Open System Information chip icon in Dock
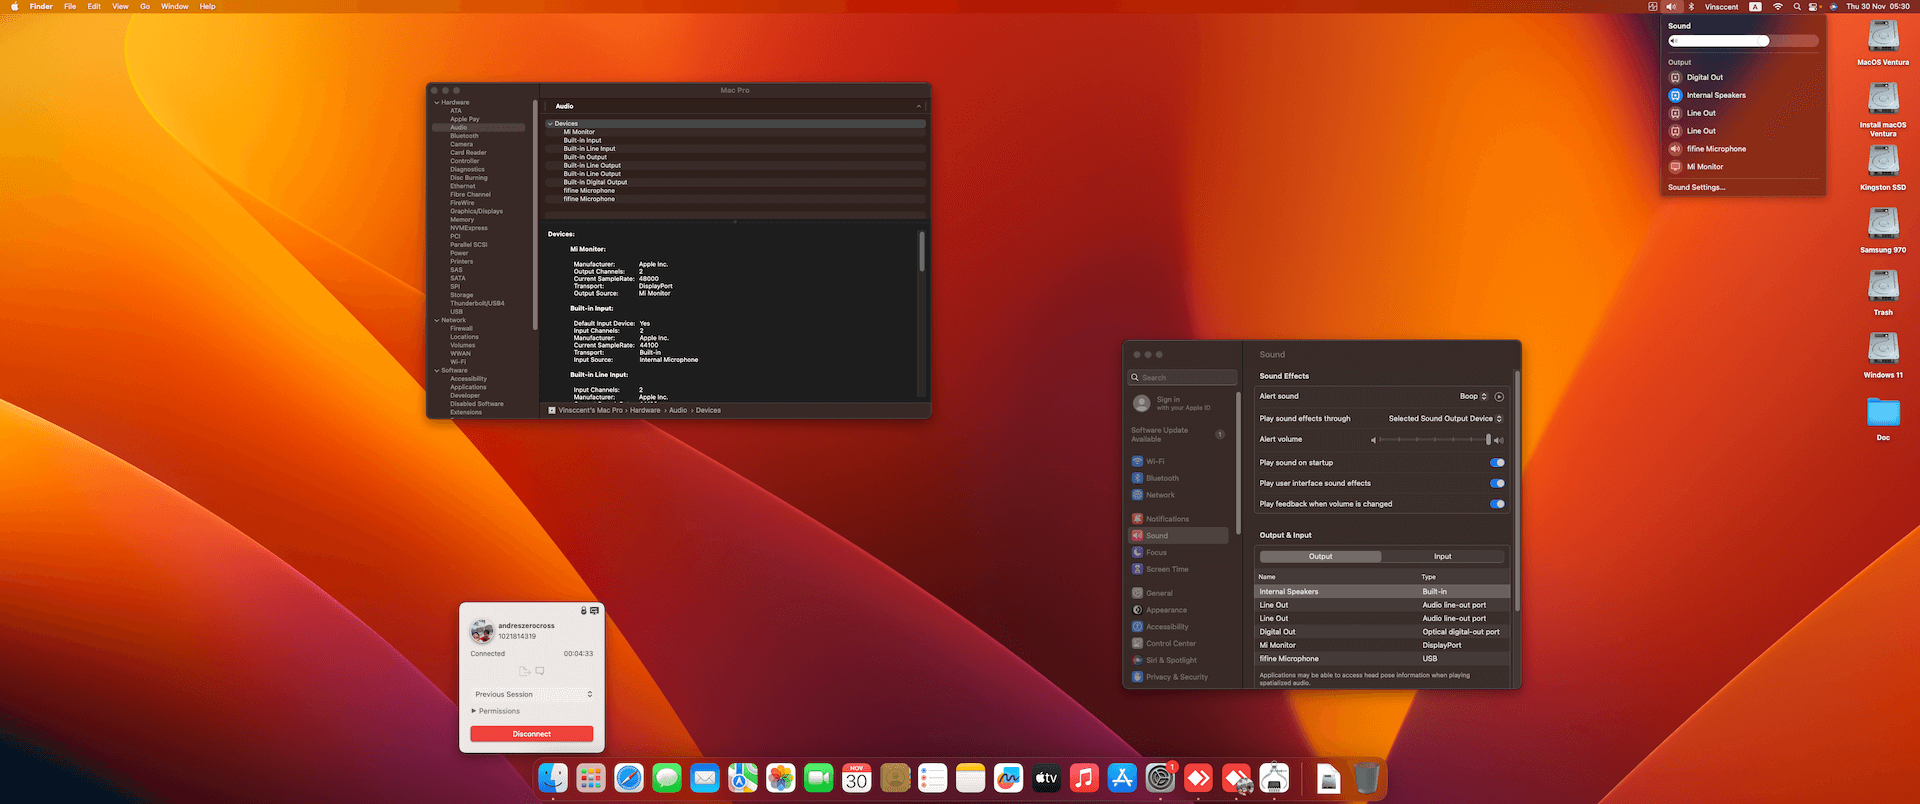The width and height of the screenshot is (1920, 804). click(1275, 778)
